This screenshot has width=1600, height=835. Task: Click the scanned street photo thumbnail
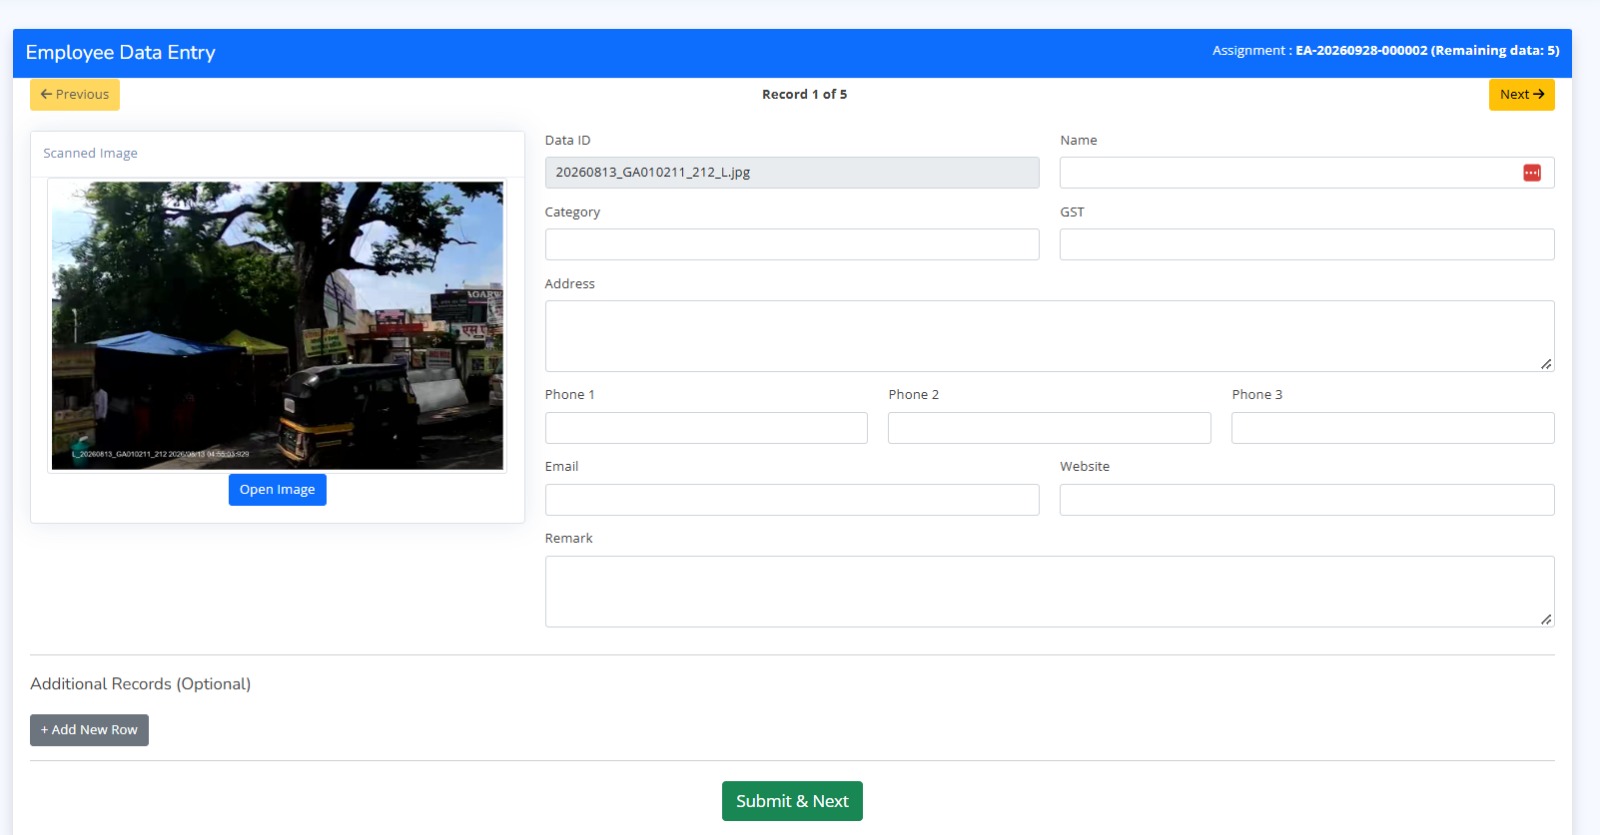(x=277, y=325)
